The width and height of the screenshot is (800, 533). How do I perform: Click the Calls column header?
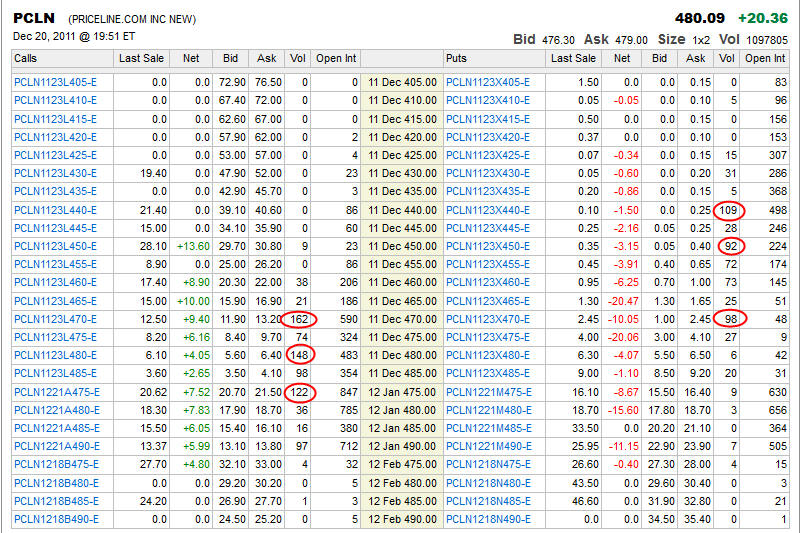point(27,59)
